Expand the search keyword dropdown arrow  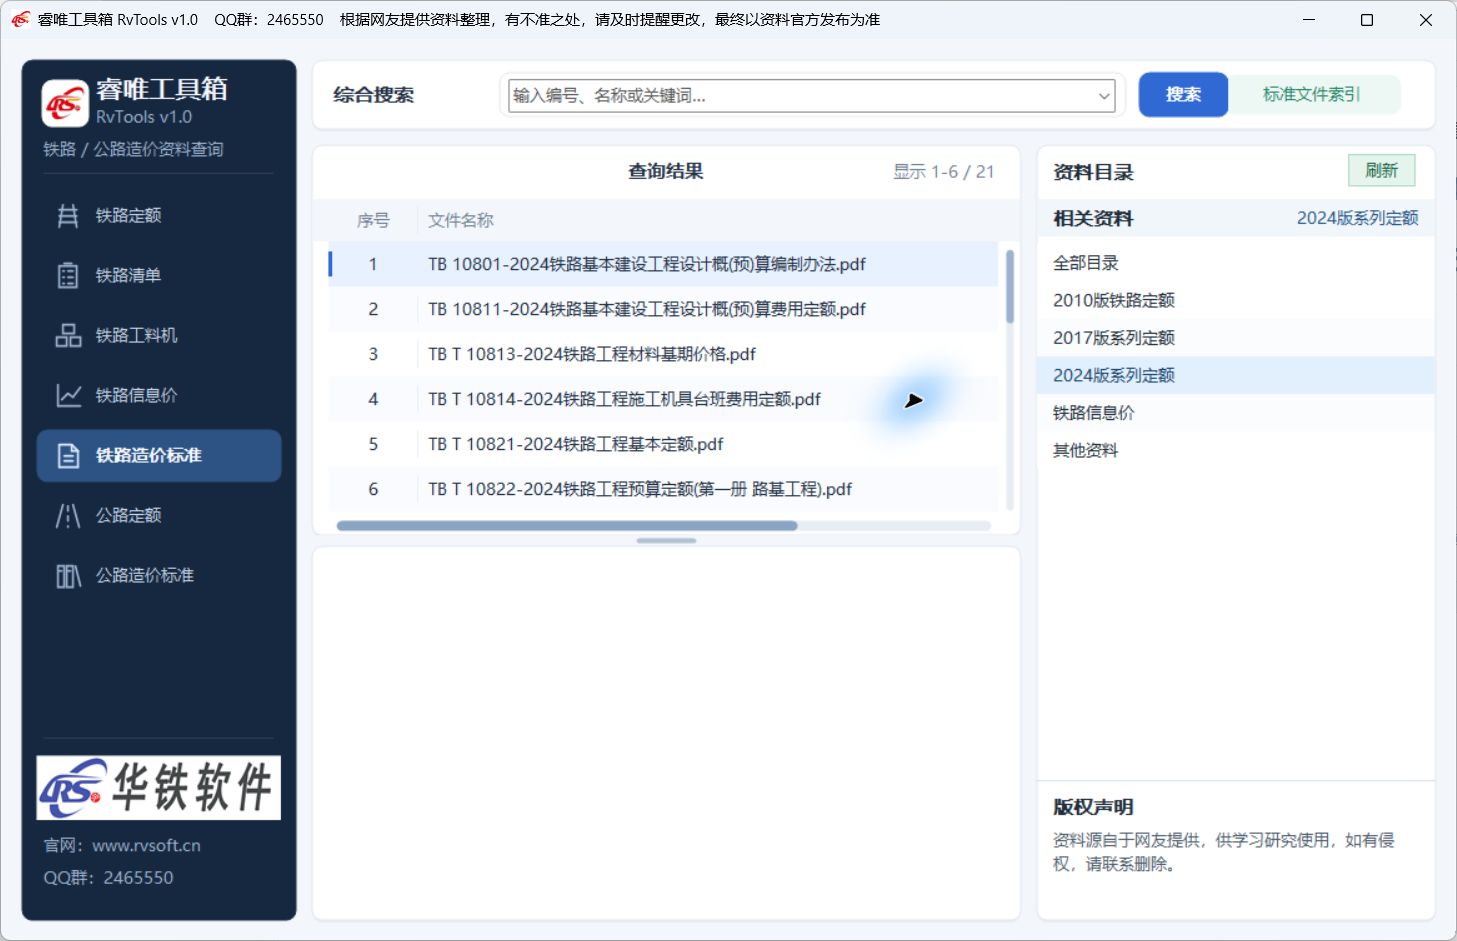tap(1104, 96)
